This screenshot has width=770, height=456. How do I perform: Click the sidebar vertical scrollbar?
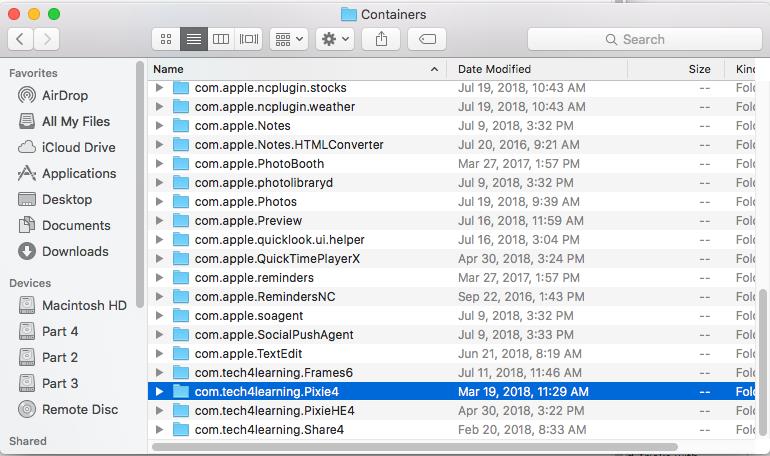tap(140, 184)
